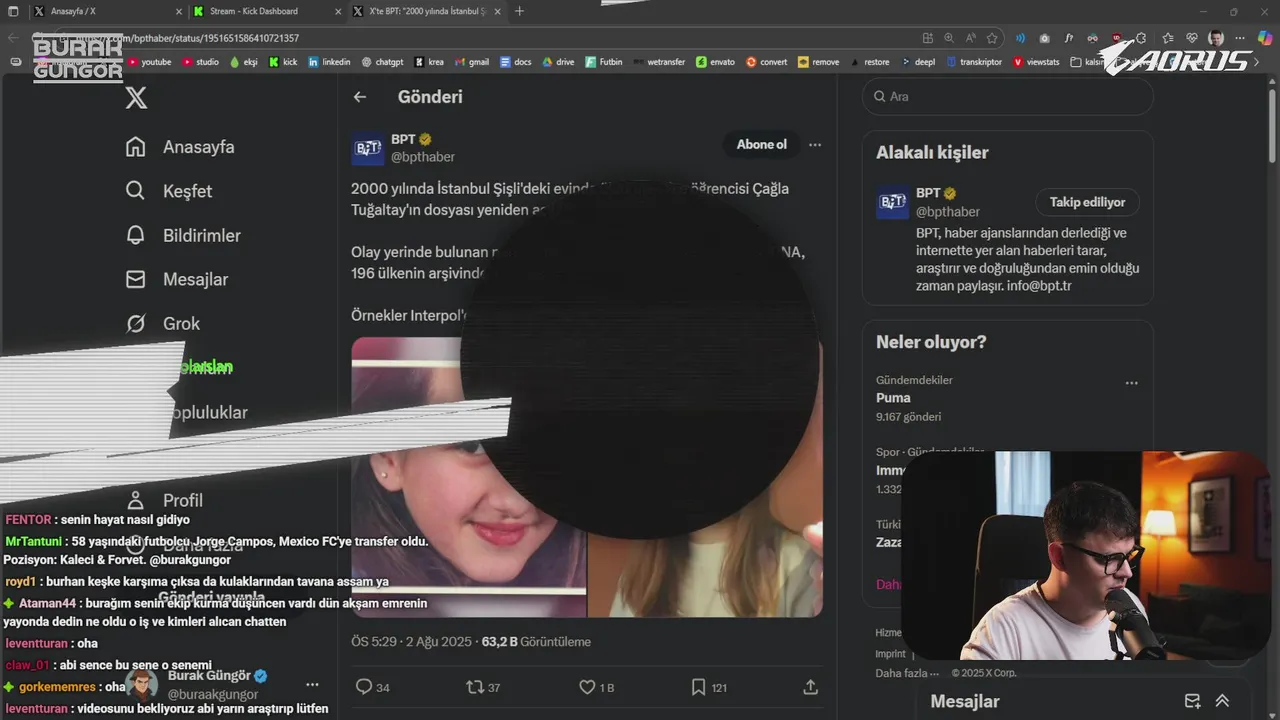Focus the Ara search field

pyautogui.click(x=1008, y=97)
